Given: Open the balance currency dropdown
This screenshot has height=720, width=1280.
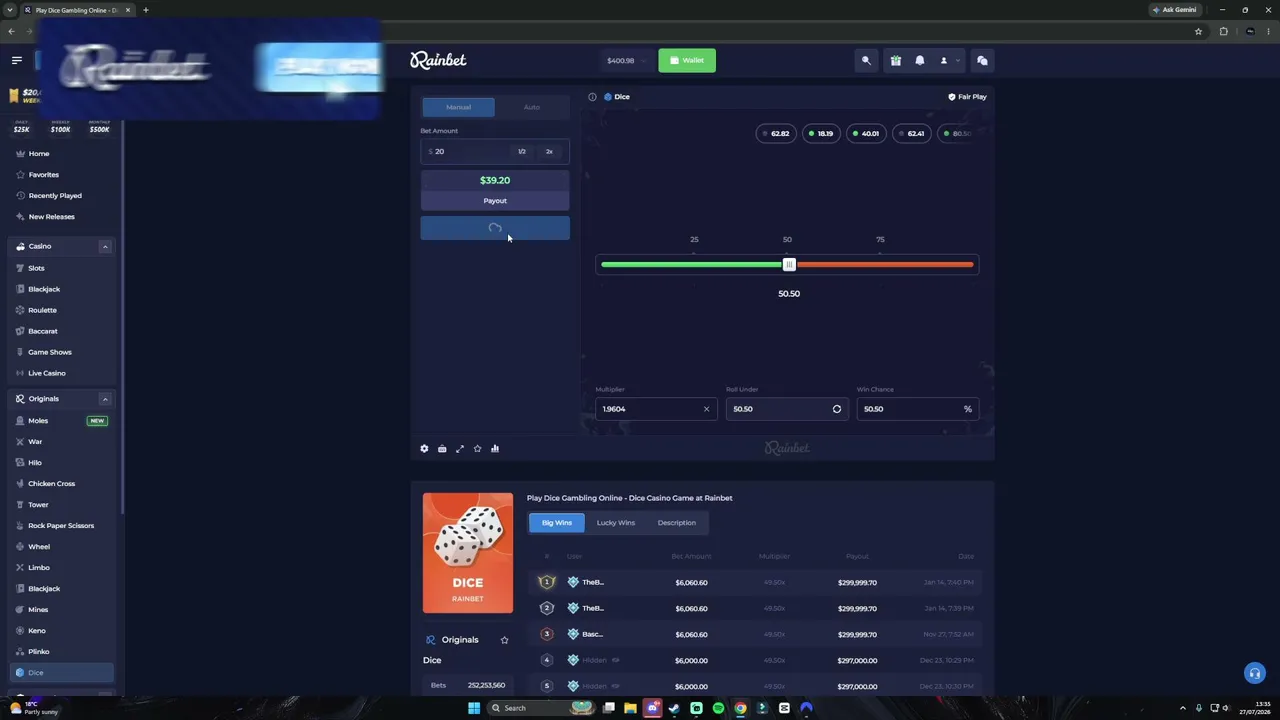Looking at the screenshot, I should (628, 61).
